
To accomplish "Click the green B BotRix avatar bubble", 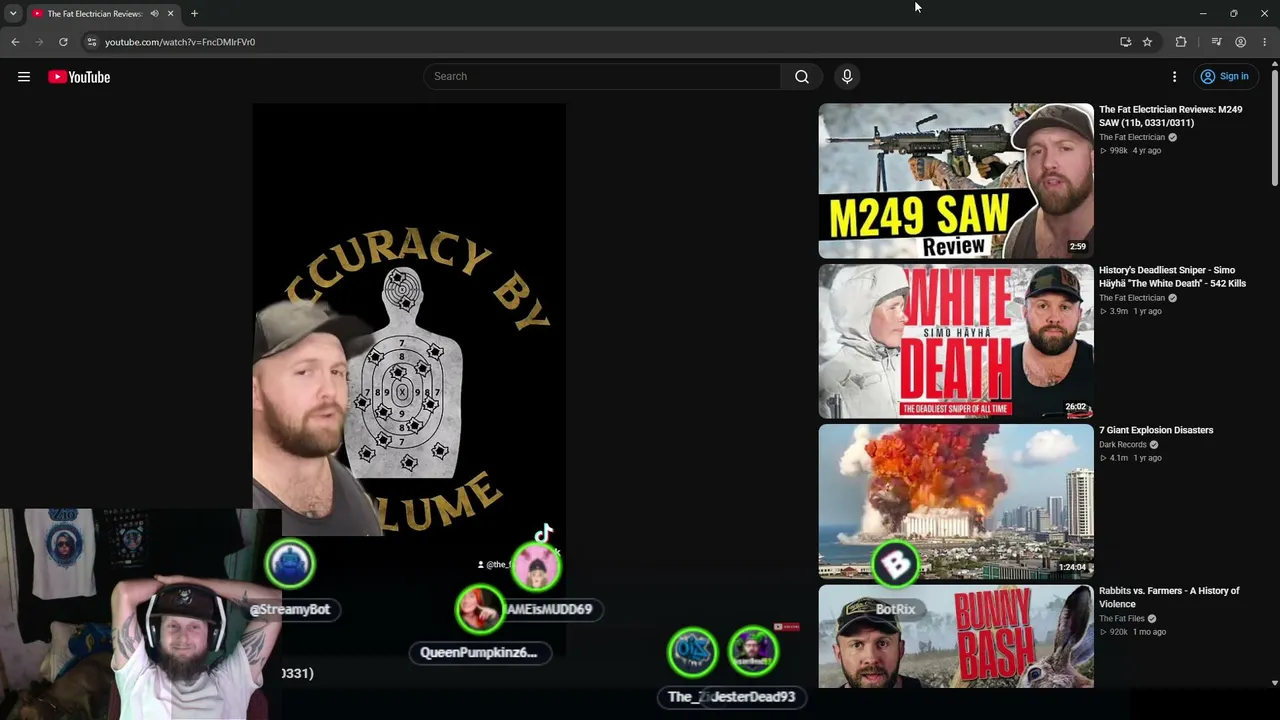I will click(895, 563).
